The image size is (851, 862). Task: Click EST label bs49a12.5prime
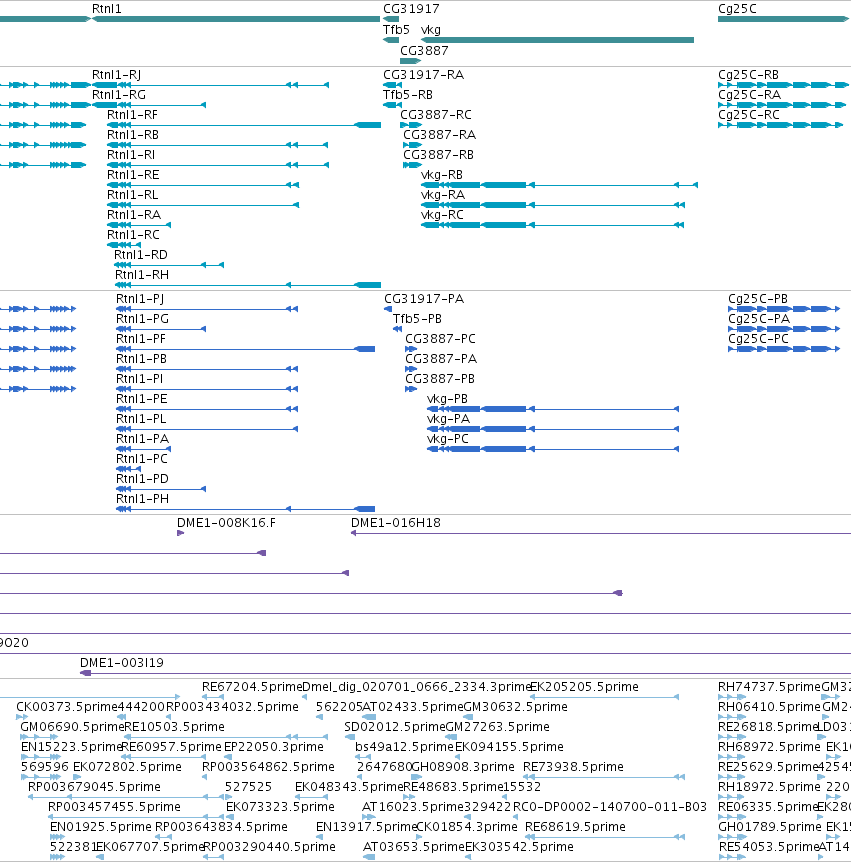pos(405,747)
